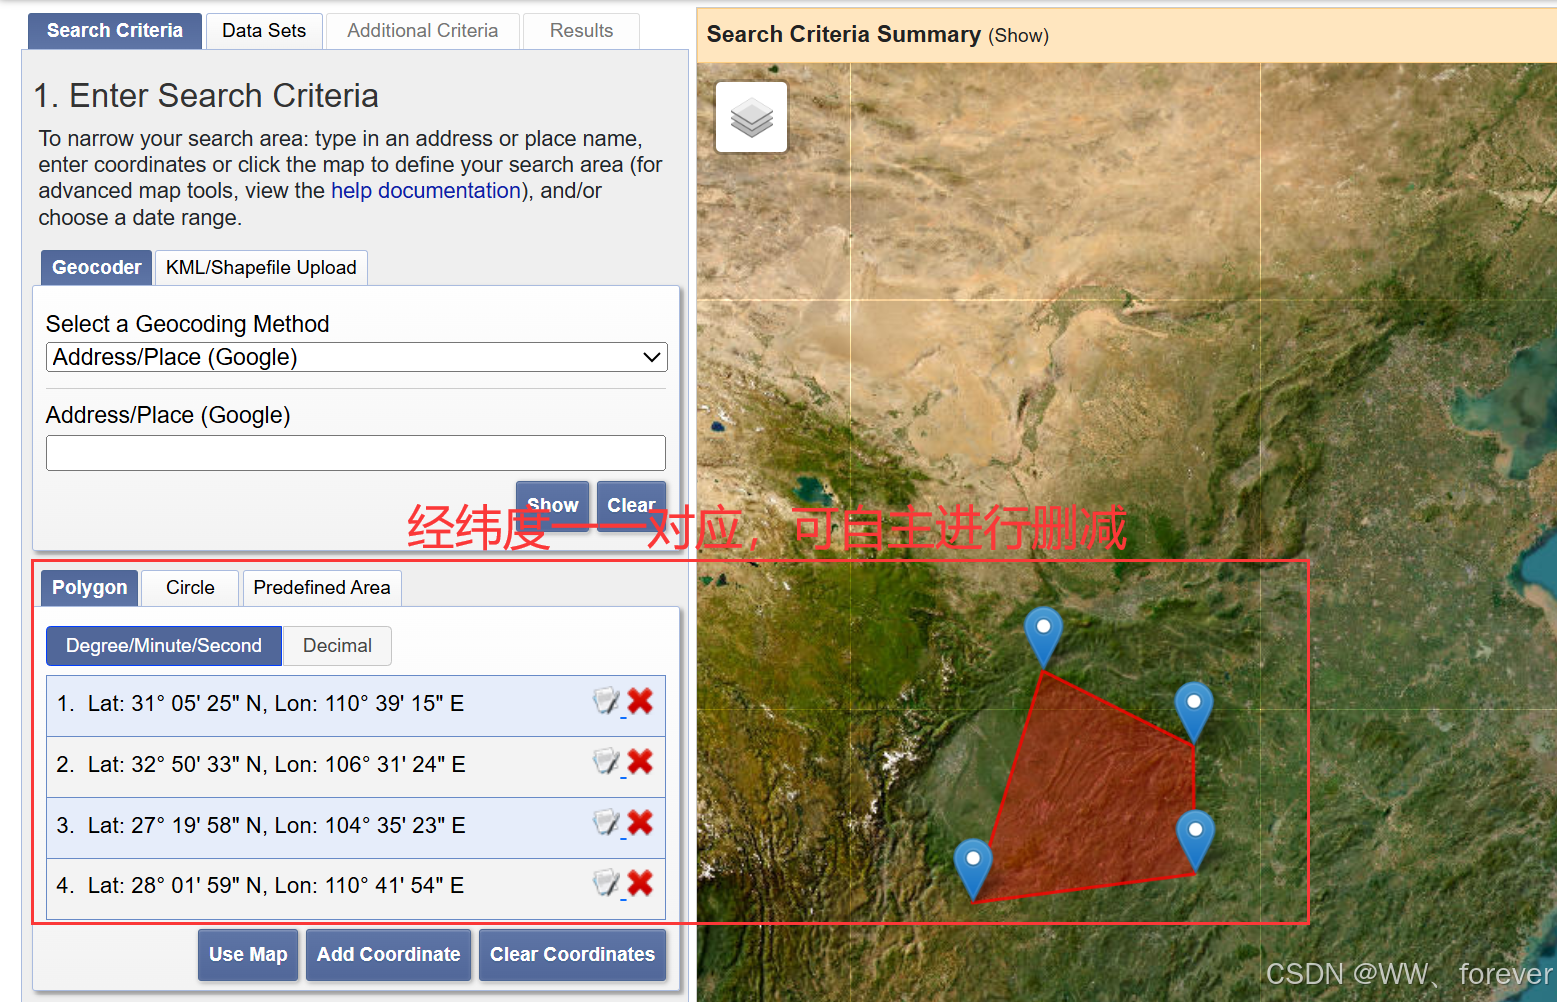Select the Geocoder tab
Viewport: 1557px width, 1002px height.
coord(96,267)
